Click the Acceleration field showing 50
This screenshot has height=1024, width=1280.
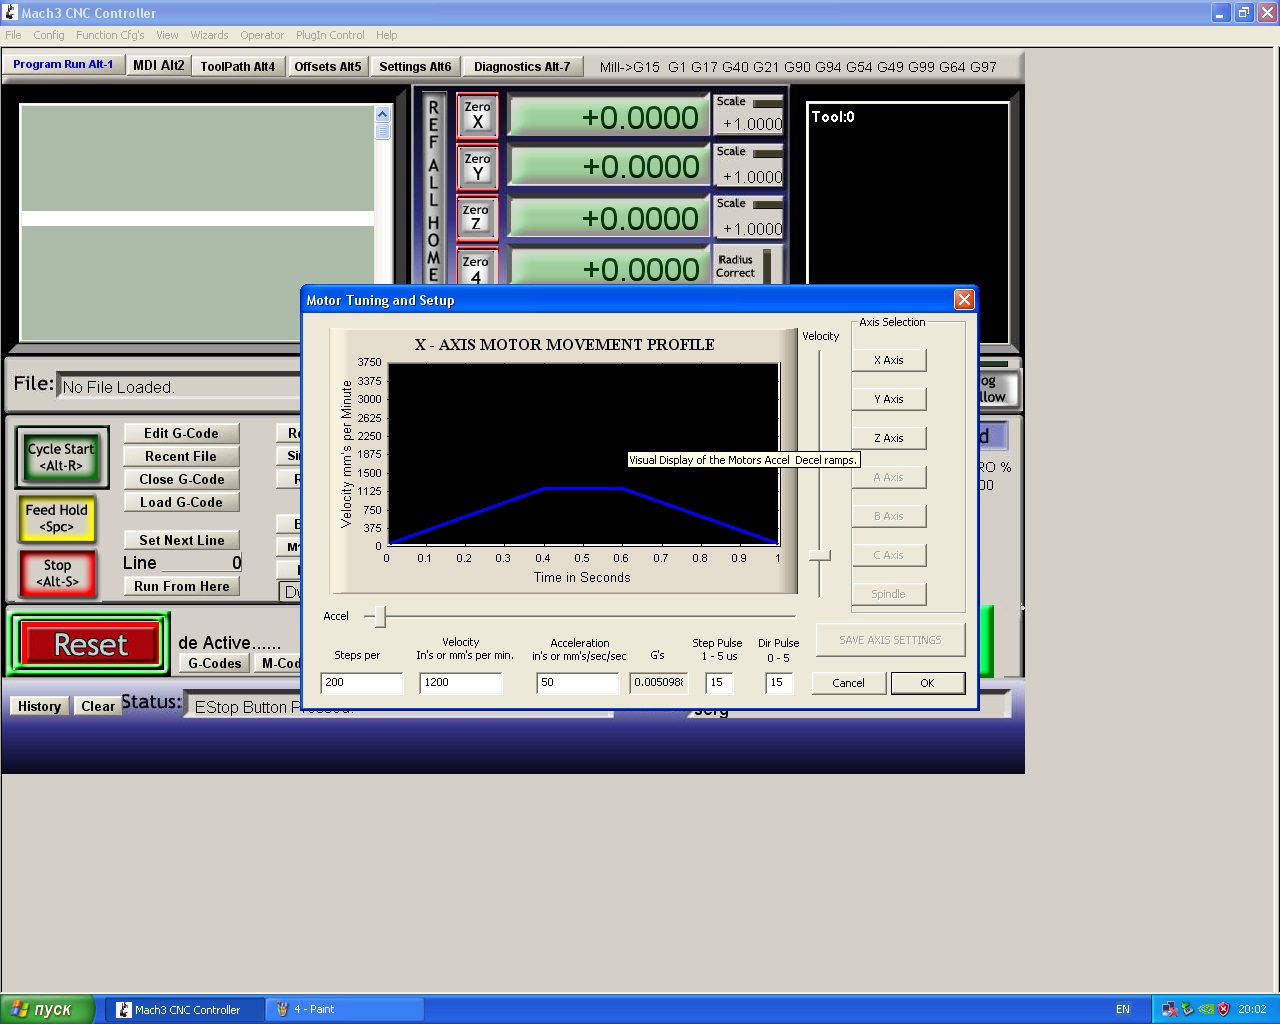click(x=578, y=683)
